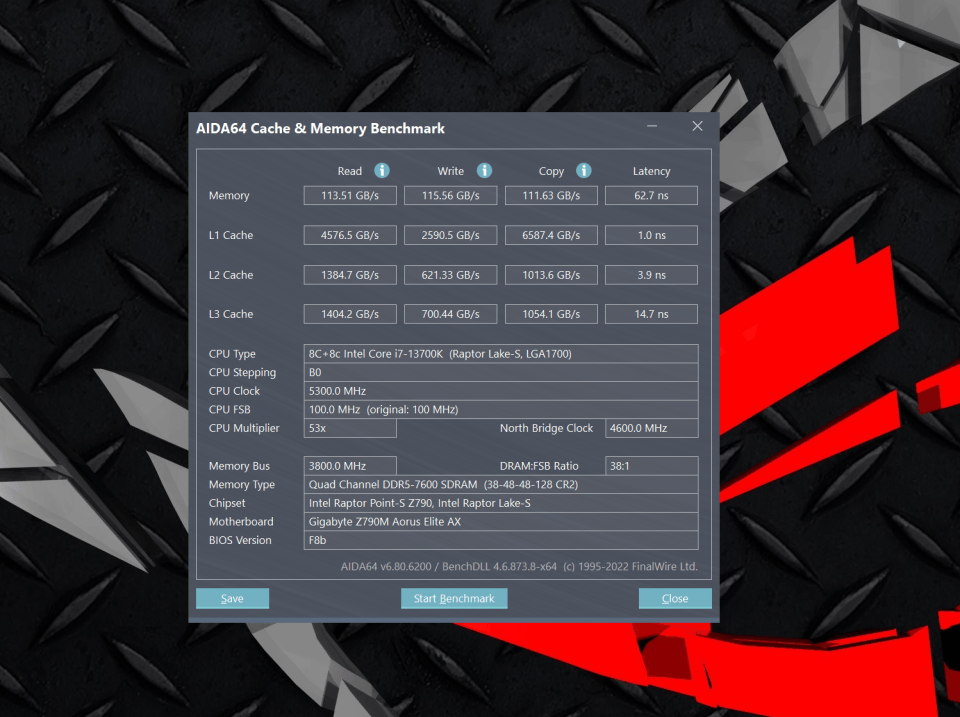
Task: Click the L1 Cache Write value 2590.5 GB/s
Action: tap(451, 235)
